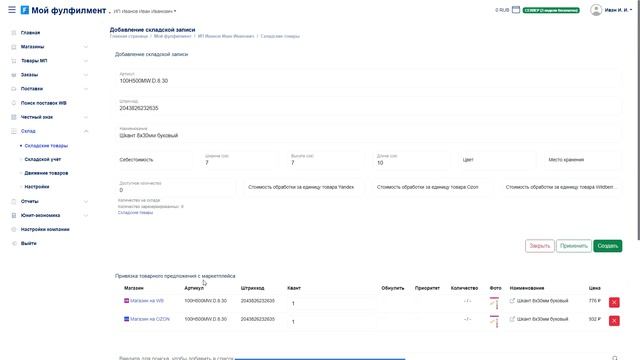
Task: Click the Поставки truck icon
Action: point(13,89)
